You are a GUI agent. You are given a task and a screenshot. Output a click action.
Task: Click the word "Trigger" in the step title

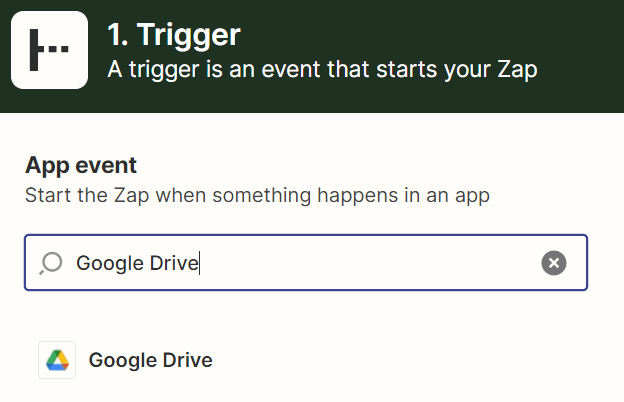tap(189, 36)
